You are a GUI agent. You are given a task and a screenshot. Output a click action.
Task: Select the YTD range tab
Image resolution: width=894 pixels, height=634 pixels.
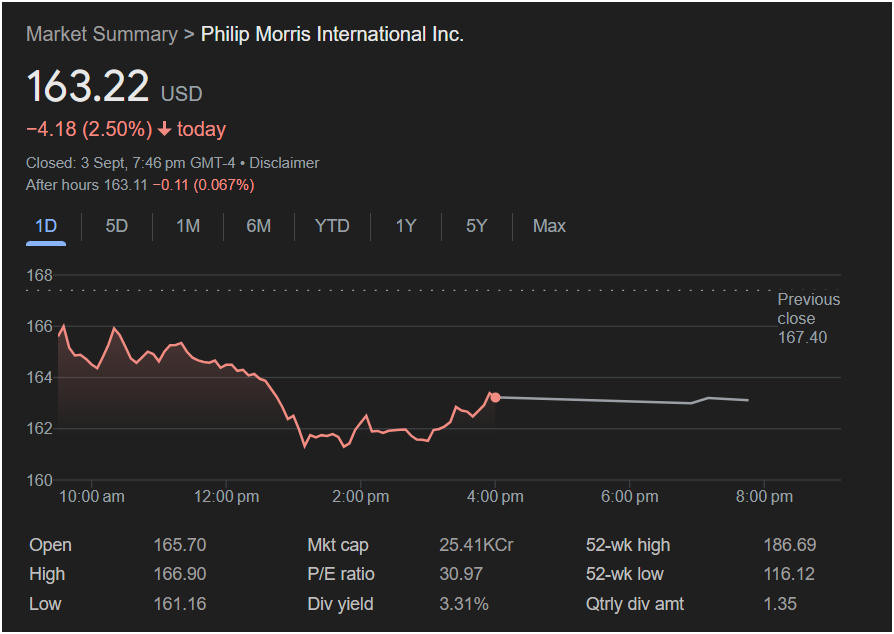pos(332,226)
